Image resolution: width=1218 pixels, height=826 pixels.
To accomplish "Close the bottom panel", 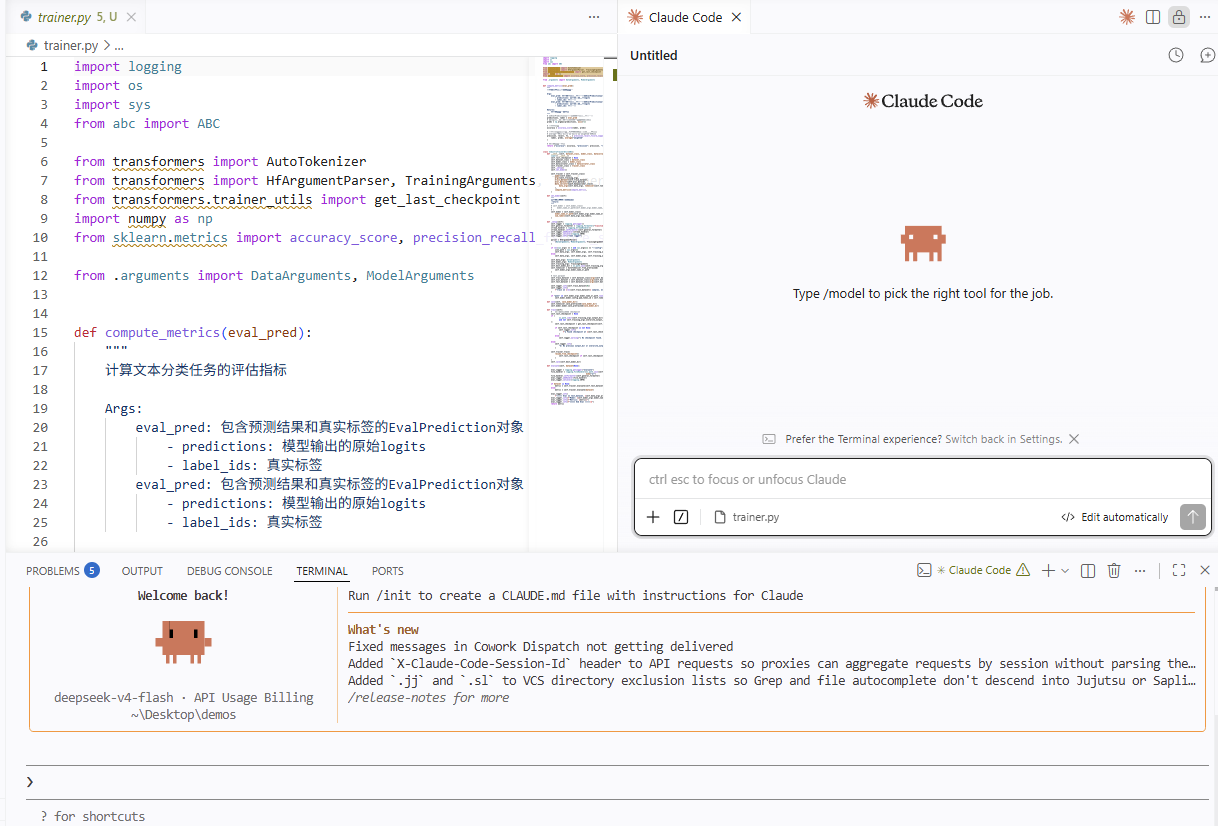I will pos(1205,570).
